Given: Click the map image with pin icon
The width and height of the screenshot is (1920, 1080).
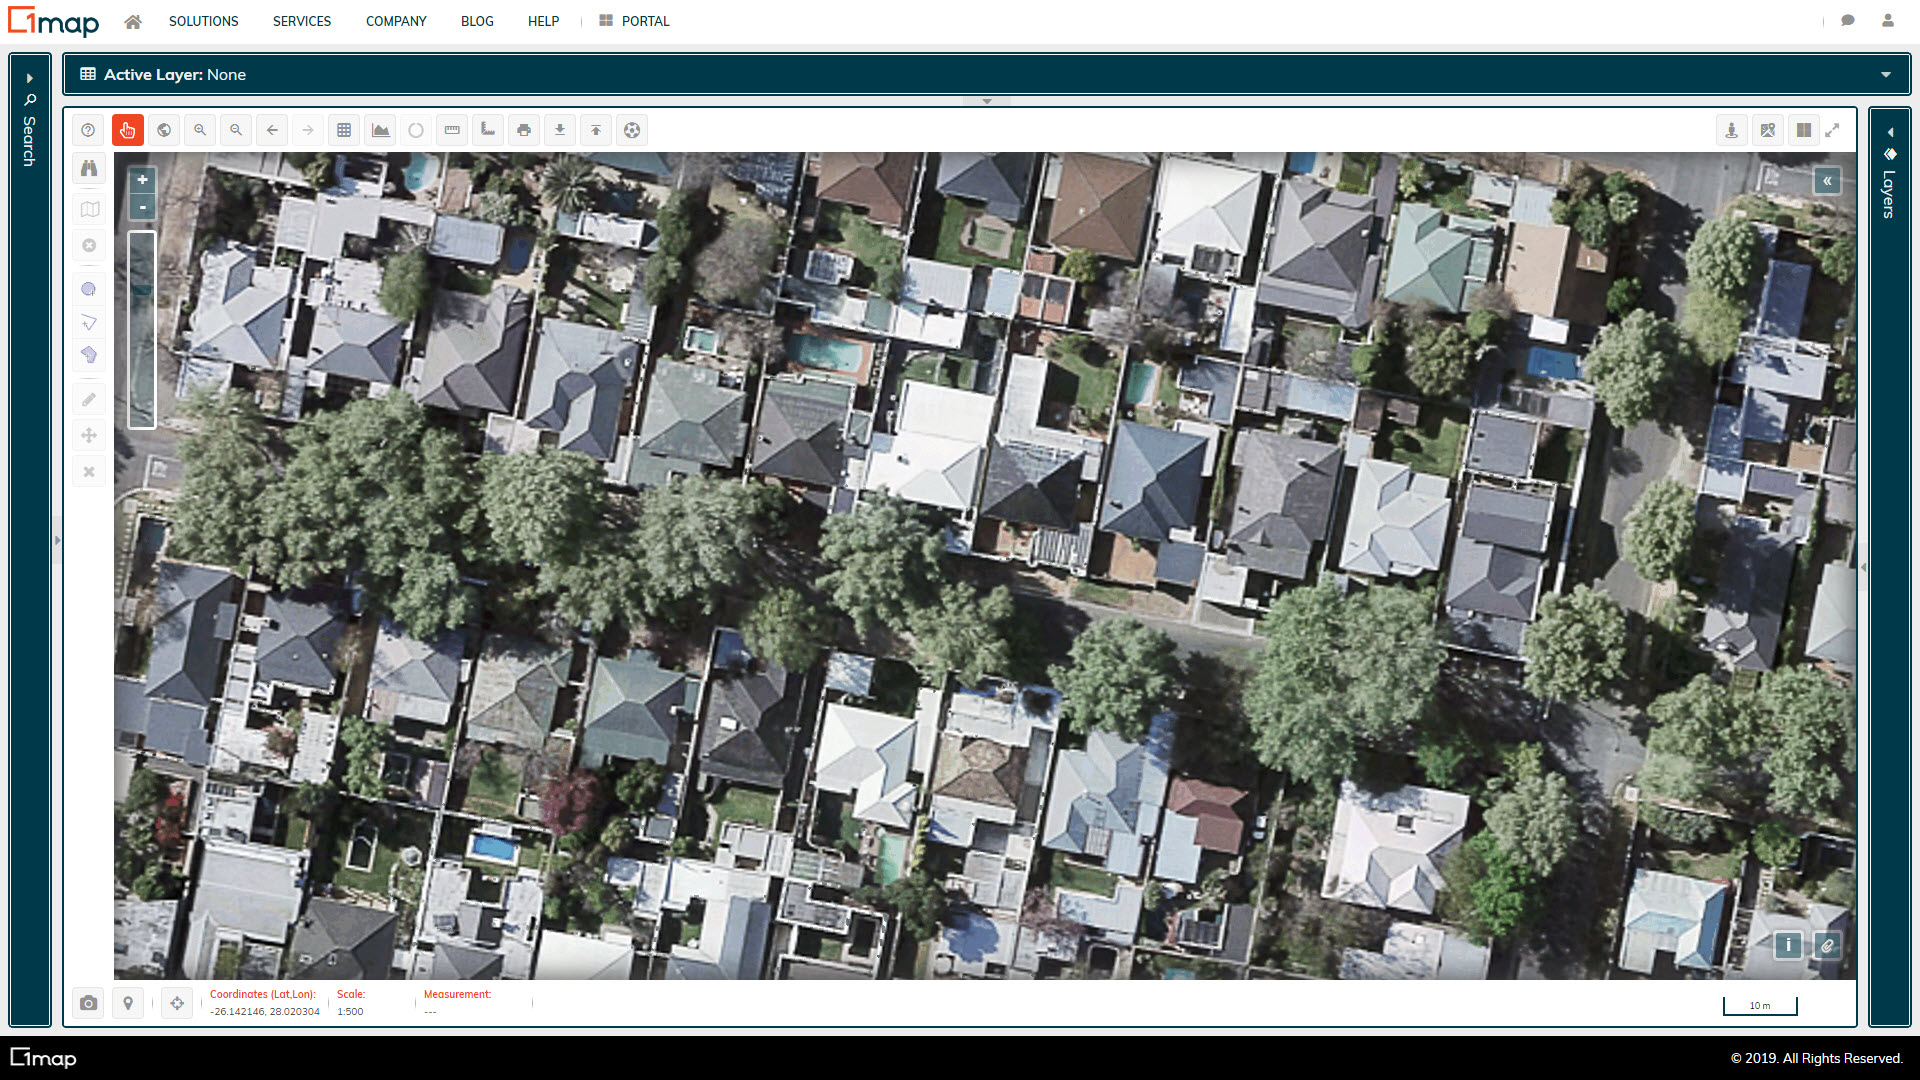Looking at the screenshot, I should [1768, 130].
